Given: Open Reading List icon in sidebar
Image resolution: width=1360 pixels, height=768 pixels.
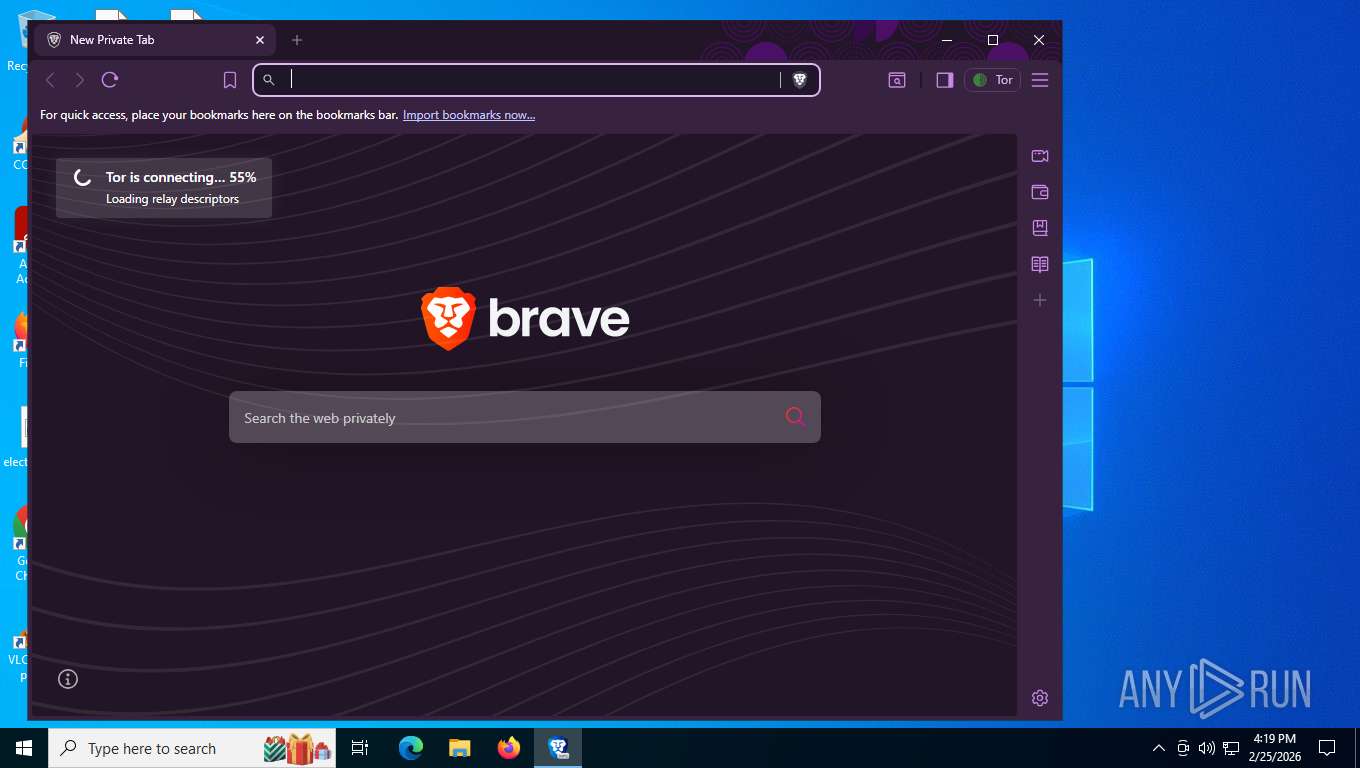Looking at the screenshot, I should click(x=1040, y=264).
